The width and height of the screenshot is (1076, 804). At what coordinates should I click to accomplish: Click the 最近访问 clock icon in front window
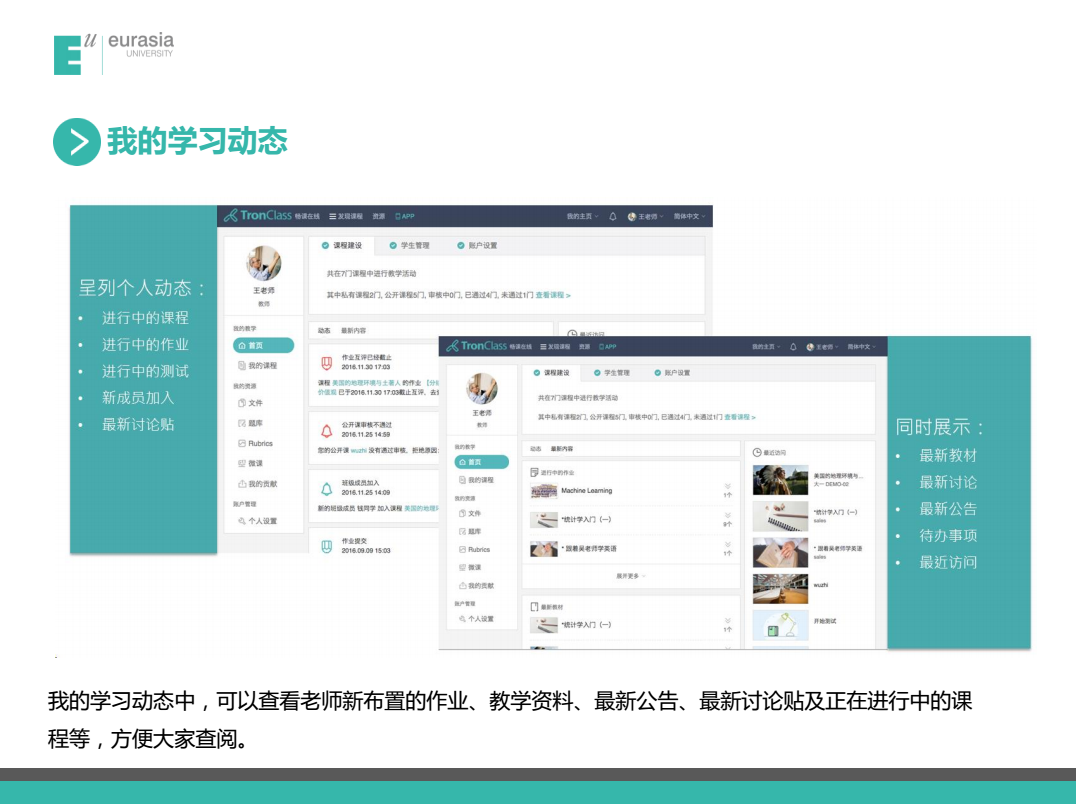(757, 453)
